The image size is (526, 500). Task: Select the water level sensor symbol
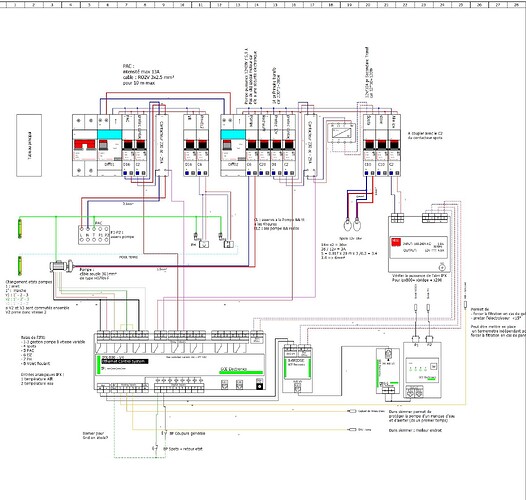click(x=353, y=411)
